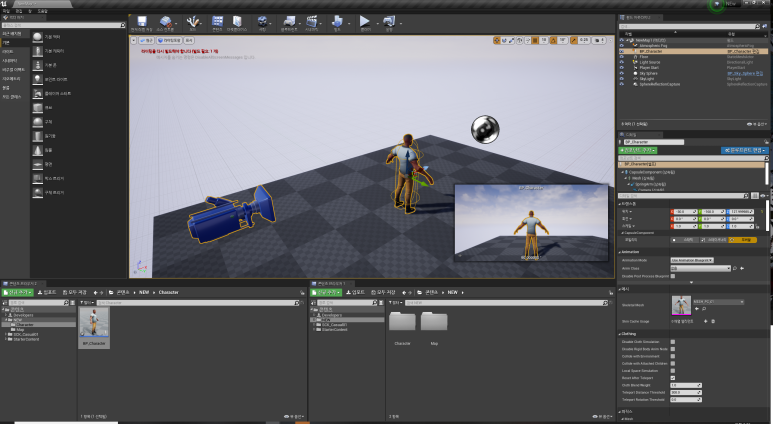
Task: Open the Modes wrench-and-brush toolbar icon
Action: click(x=193, y=22)
